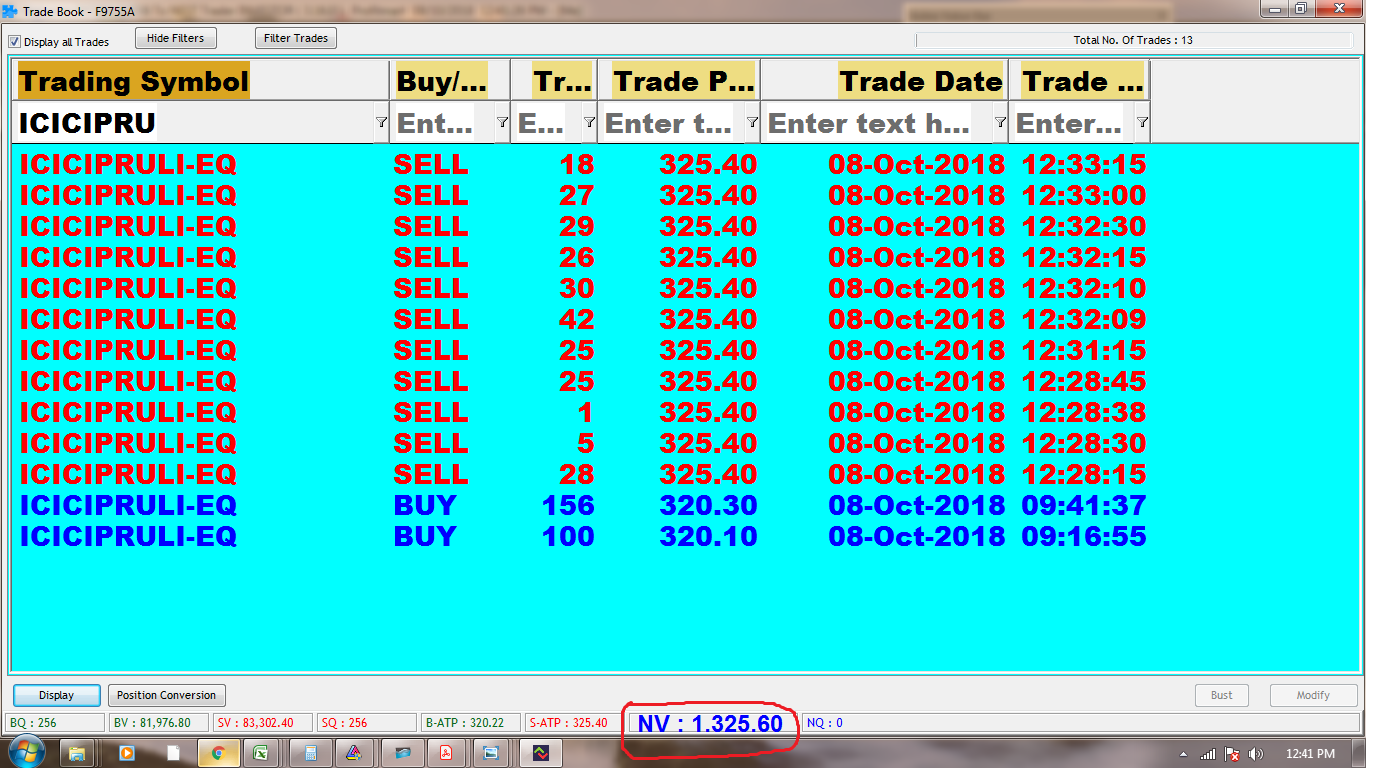Viewport: 1380px width, 768px height.
Task: Open the media player taskbar icon
Action: pos(127,753)
